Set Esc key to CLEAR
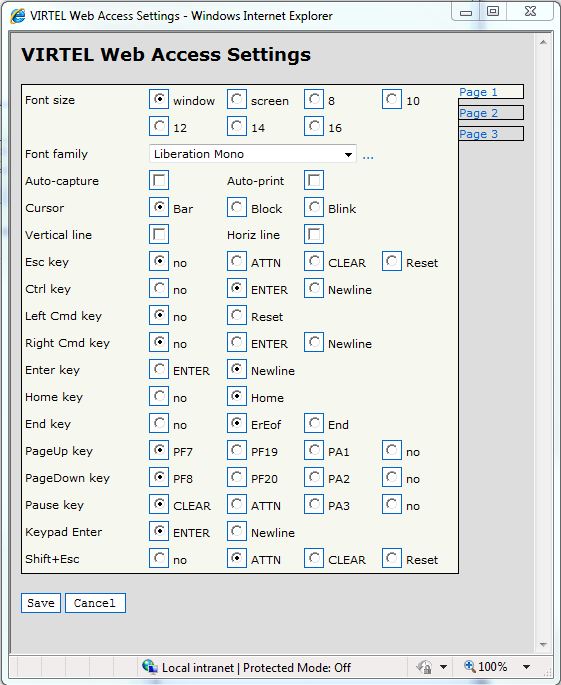561x685 pixels. (314, 261)
